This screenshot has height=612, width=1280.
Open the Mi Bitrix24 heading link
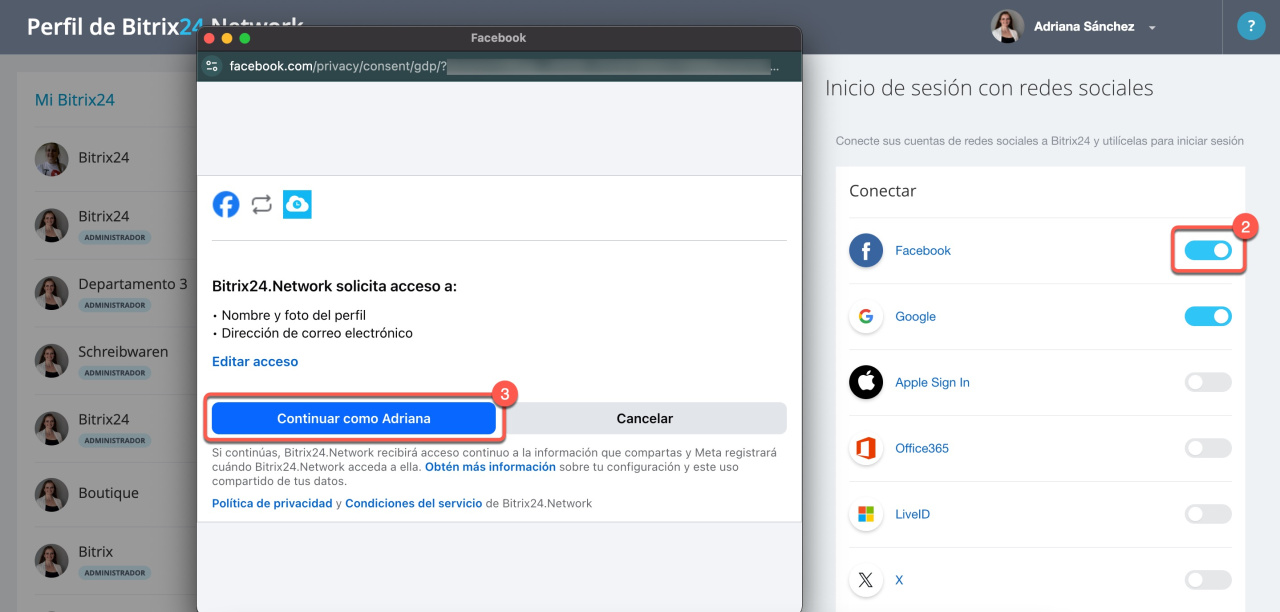pyautogui.click(x=75, y=100)
